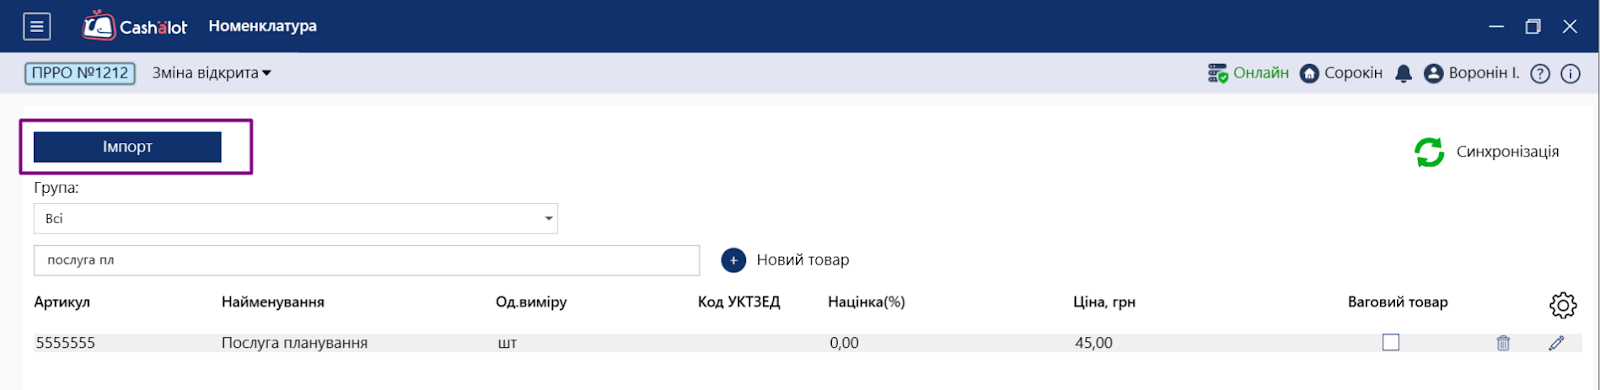1600x390 pixels.
Task: Open table settings gear icon
Action: (x=1563, y=305)
